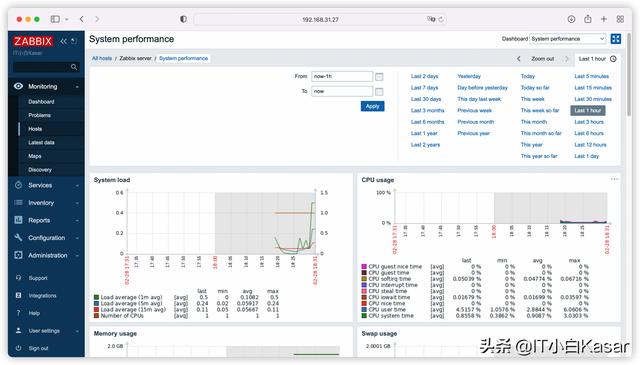640x365 pixels.
Task: Open Latest data under Monitoring
Action: (41, 142)
